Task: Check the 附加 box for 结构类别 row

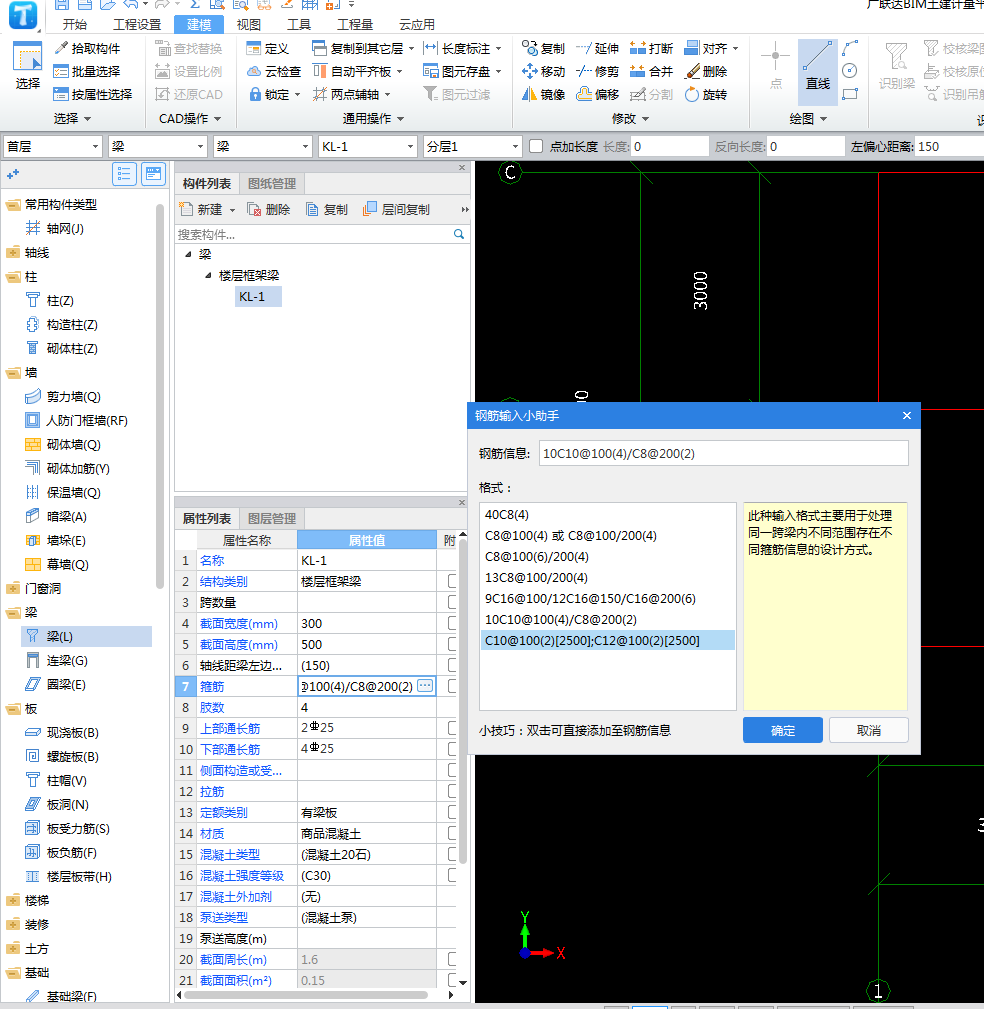Action: tap(452, 581)
